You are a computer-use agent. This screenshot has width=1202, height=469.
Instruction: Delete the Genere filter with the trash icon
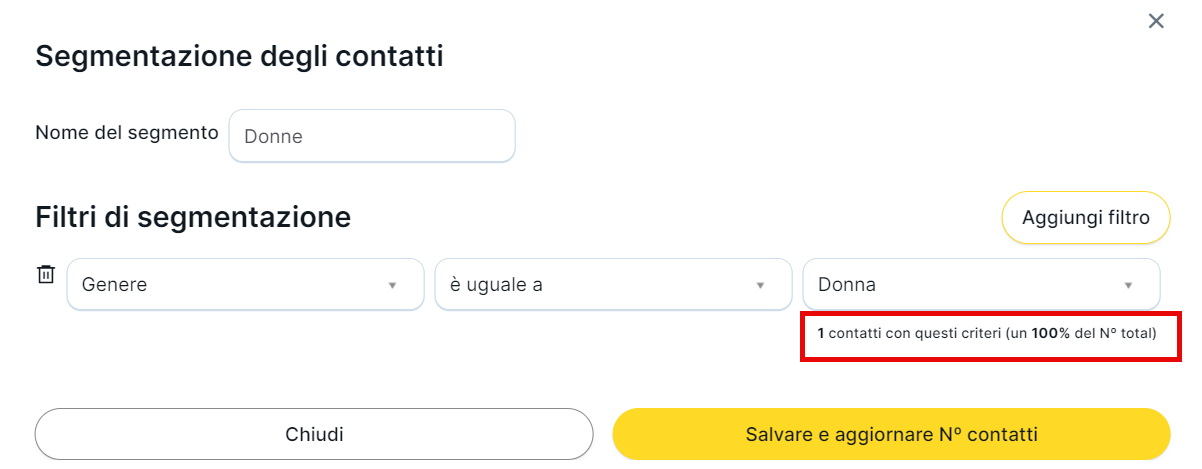tap(46, 274)
